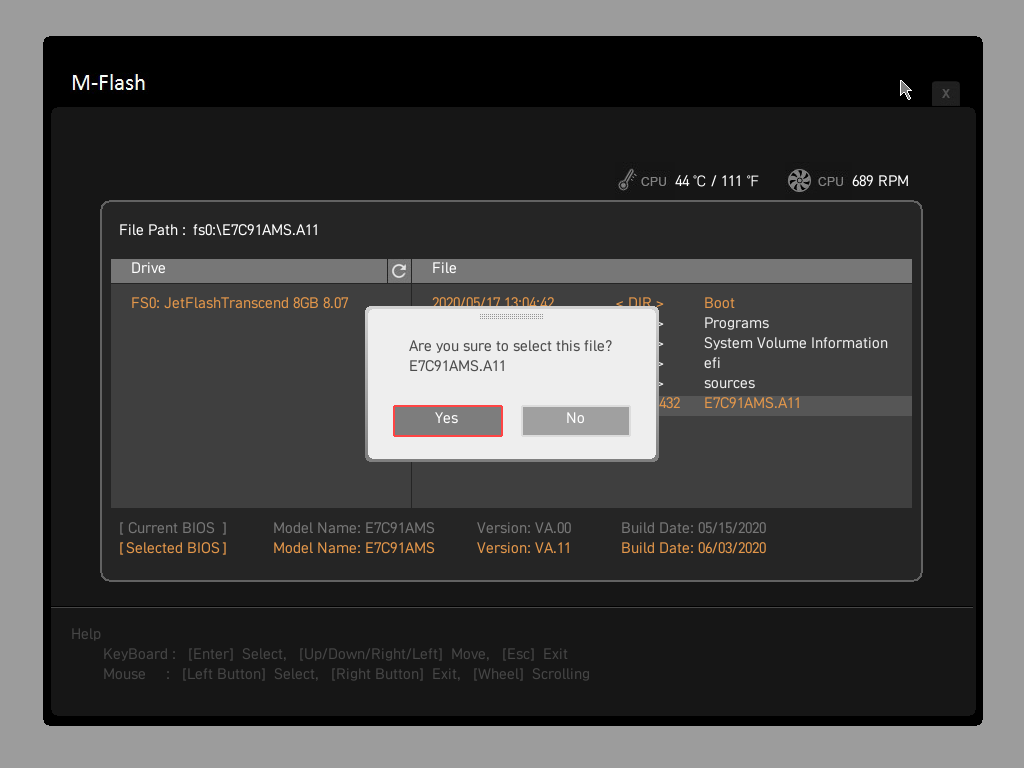Click the E7C91AMS.A11 filename in the dialog
This screenshot has width=1024, height=768.
click(x=457, y=366)
